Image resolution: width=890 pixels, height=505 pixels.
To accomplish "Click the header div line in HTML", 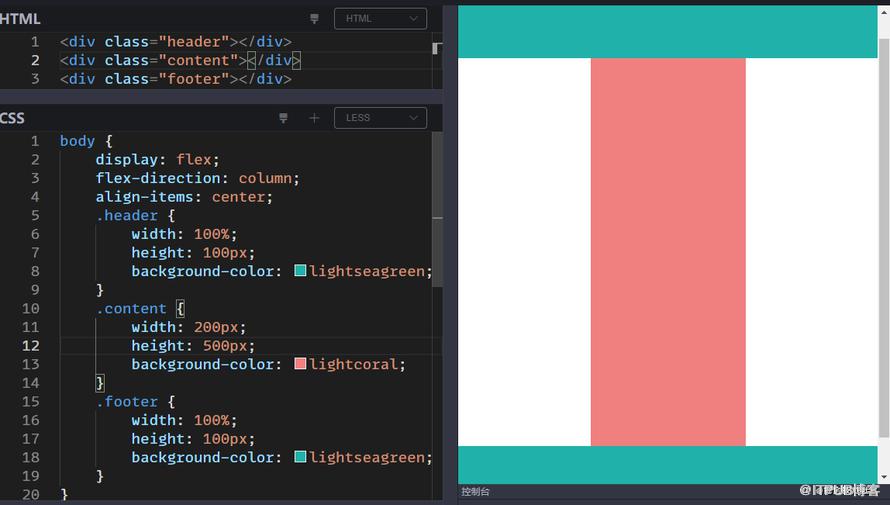I will coord(176,41).
